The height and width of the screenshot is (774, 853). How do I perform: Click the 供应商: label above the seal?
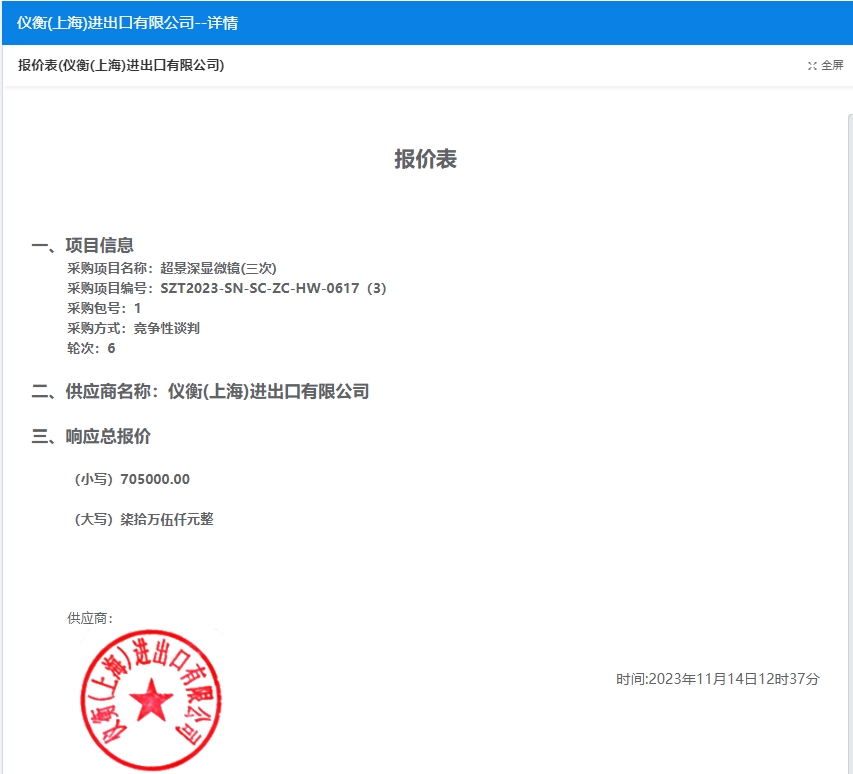point(90,618)
